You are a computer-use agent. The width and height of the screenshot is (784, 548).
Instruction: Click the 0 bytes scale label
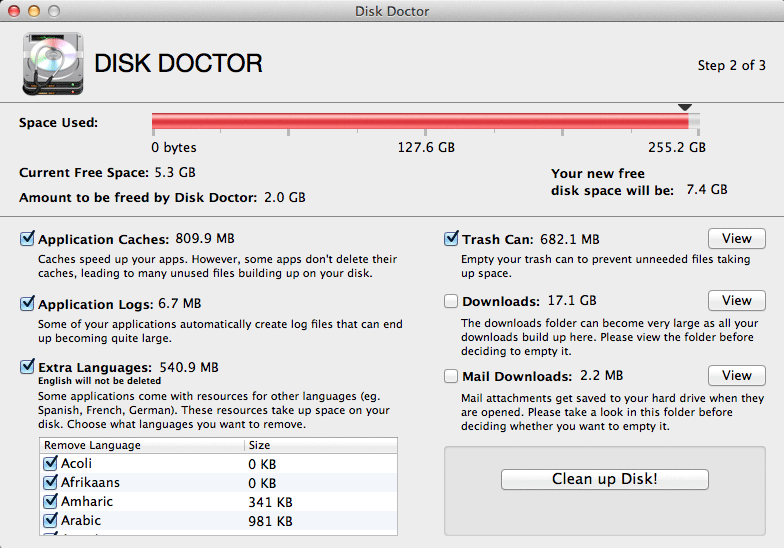tap(174, 148)
